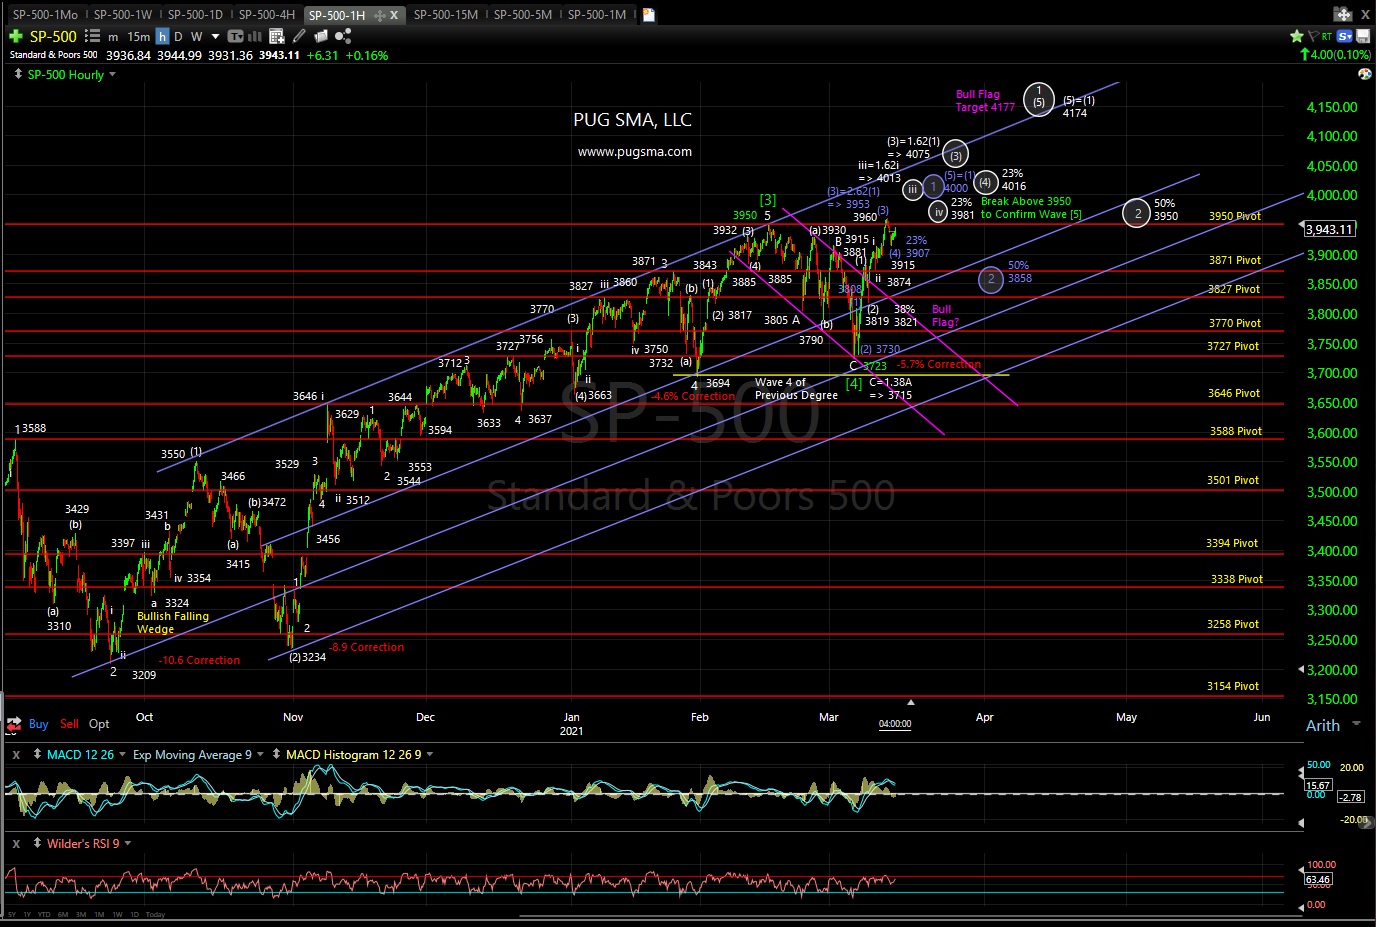Click the Opt button
The width and height of the screenshot is (1377, 927).
(99, 723)
